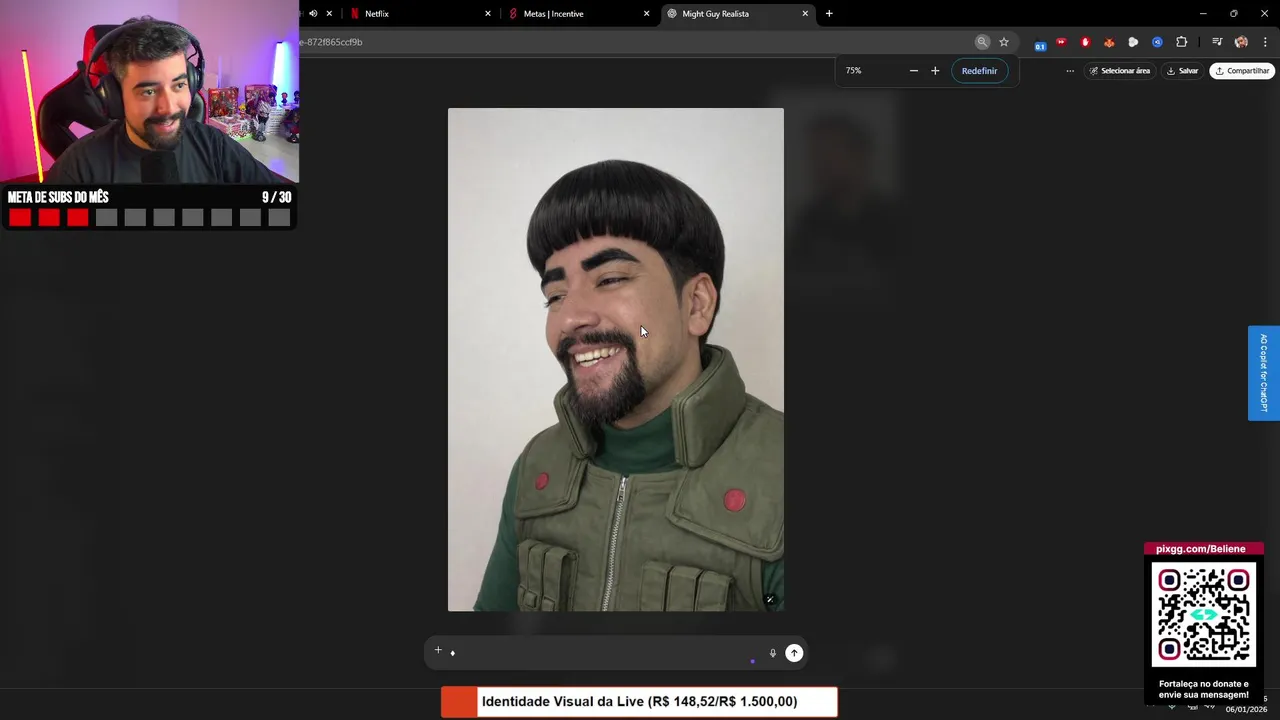The image size is (1280, 720).
Task: Click the Redefinir zoom reset button
Action: (x=979, y=71)
